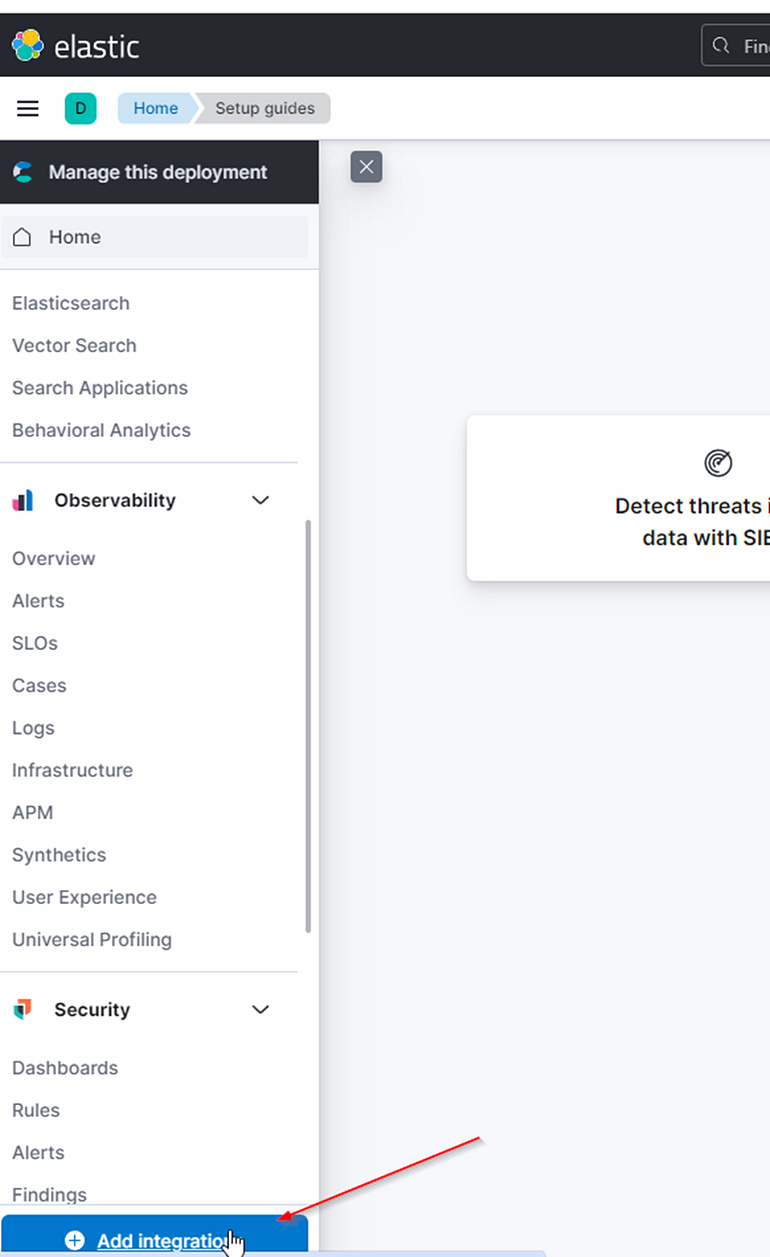Image resolution: width=770 pixels, height=1257 pixels.
Task: Dismiss the setup guide flyout with the X
Action: 366,167
